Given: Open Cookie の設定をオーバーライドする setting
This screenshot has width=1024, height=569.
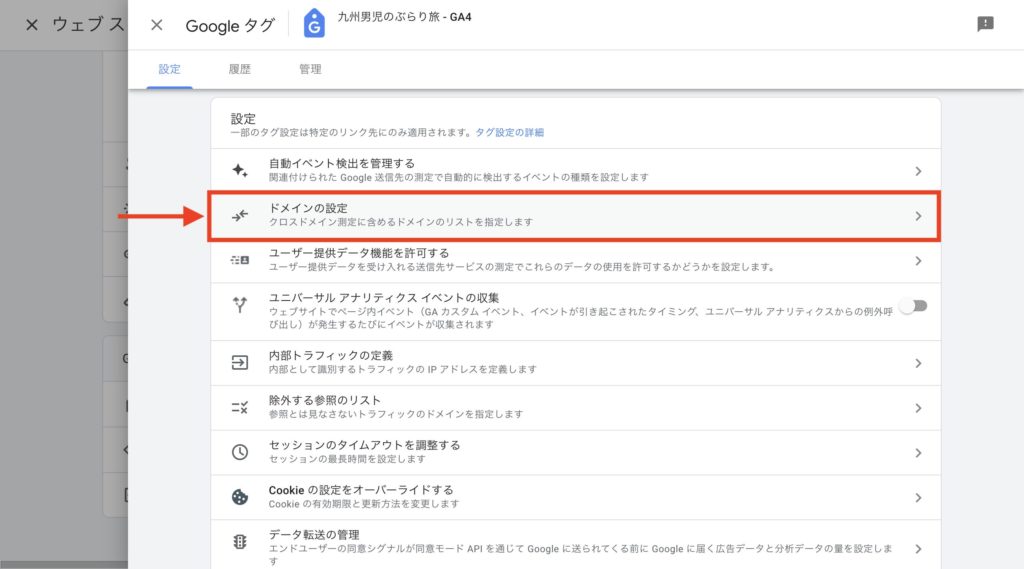Looking at the screenshot, I should pyautogui.click(x=575, y=497).
